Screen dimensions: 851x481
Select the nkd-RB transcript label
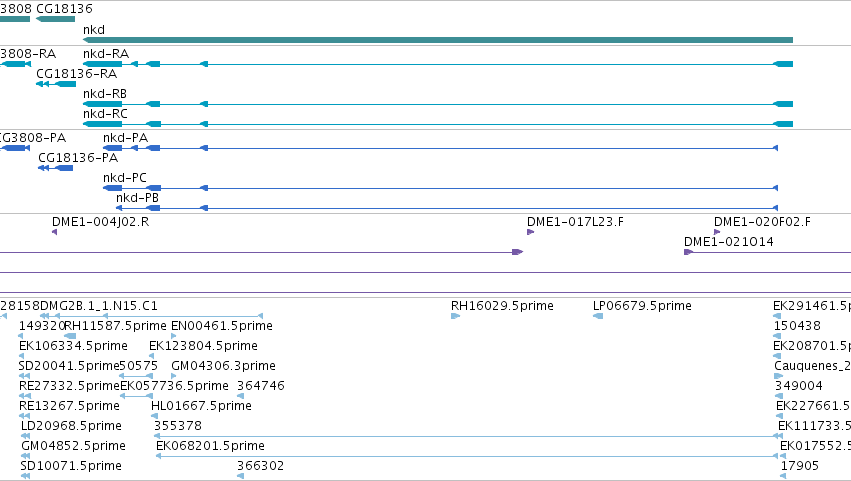coord(105,94)
